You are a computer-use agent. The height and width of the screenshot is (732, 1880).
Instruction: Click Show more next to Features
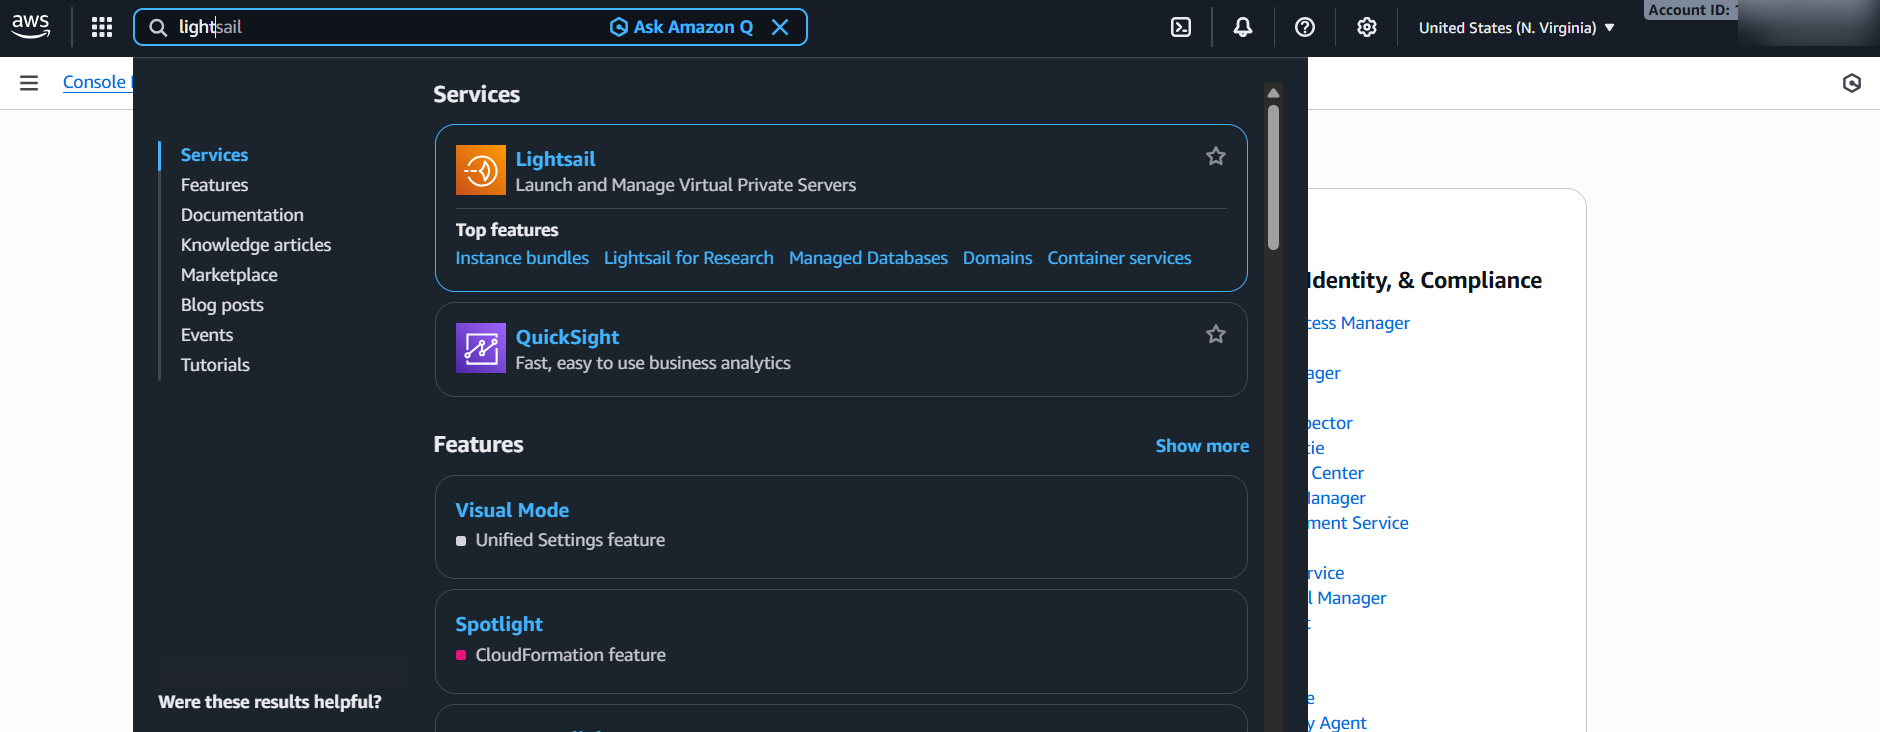click(1202, 446)
